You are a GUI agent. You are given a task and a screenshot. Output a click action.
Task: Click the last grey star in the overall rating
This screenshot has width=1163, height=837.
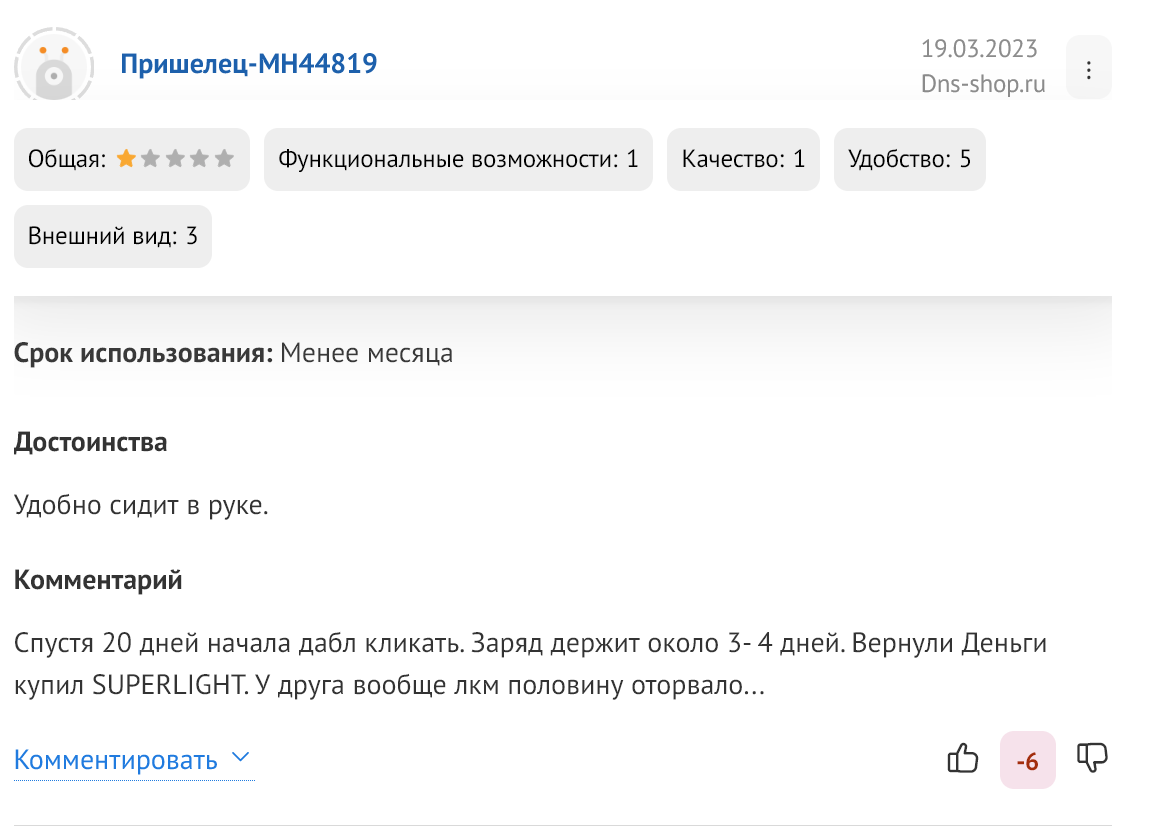[x=224, y=158]
